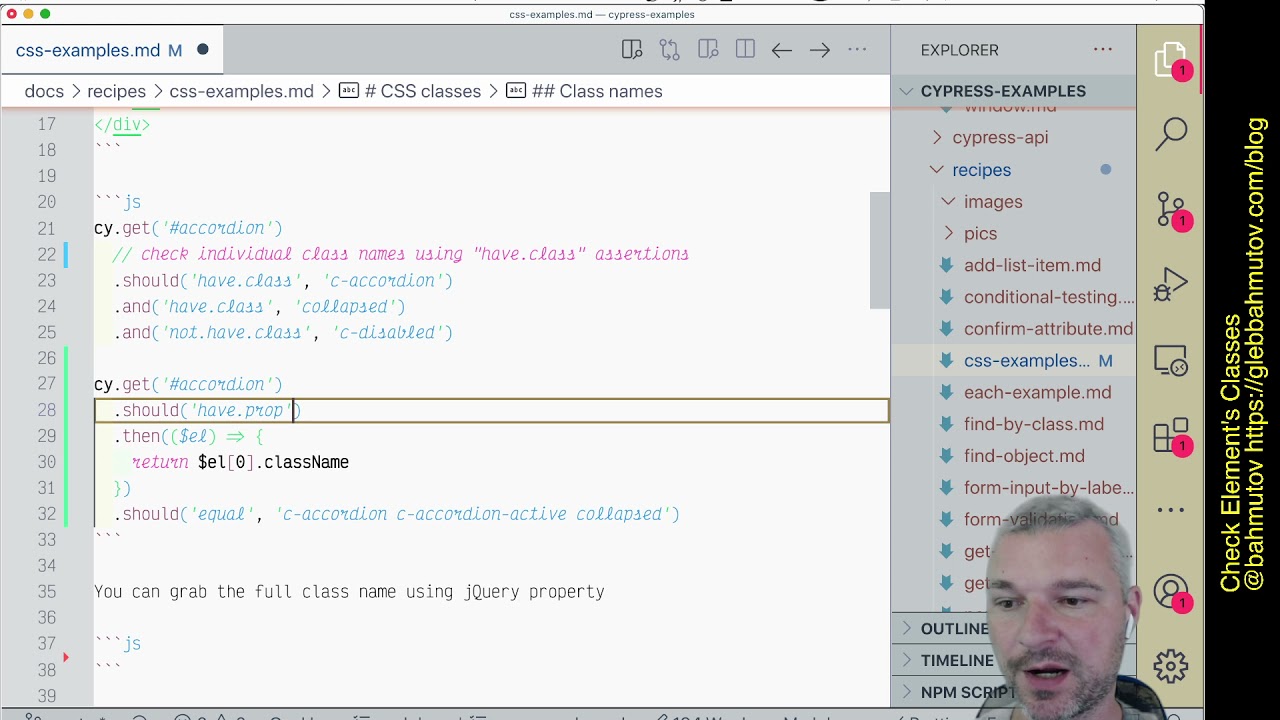The width and height of the screenshot is (1280, 720).
Task: Open the Extensions view
Action: click(1171, 436)
